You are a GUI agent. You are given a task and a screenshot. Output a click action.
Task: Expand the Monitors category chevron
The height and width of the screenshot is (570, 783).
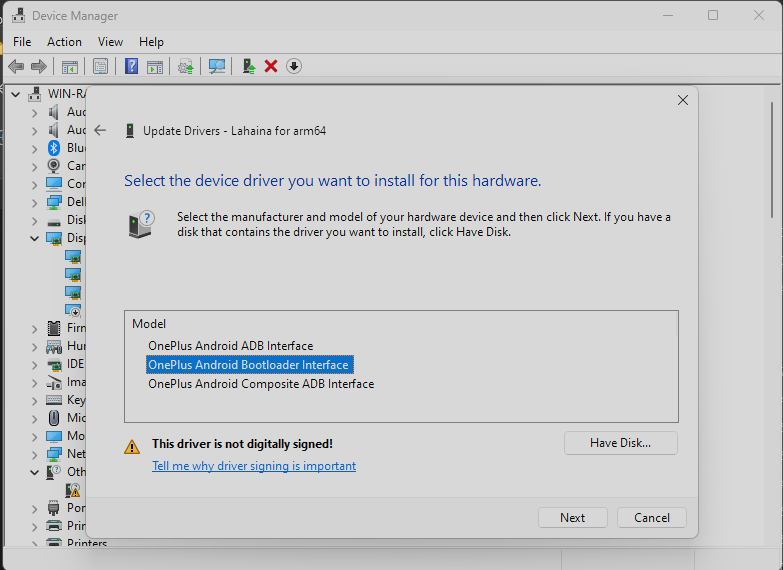pyautogui.click(x=34, y=437)
